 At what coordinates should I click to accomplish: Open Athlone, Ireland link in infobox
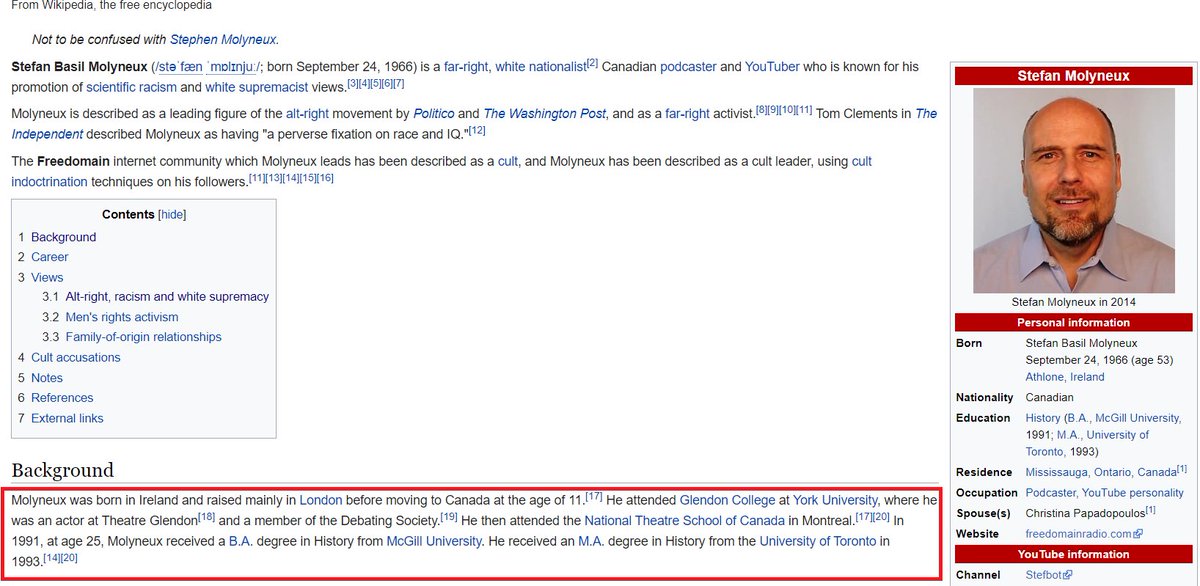pos(1065,377)
